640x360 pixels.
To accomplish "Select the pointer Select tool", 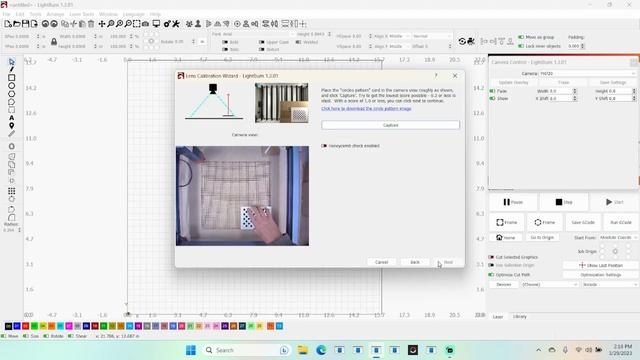I will (x=11, y=62).
